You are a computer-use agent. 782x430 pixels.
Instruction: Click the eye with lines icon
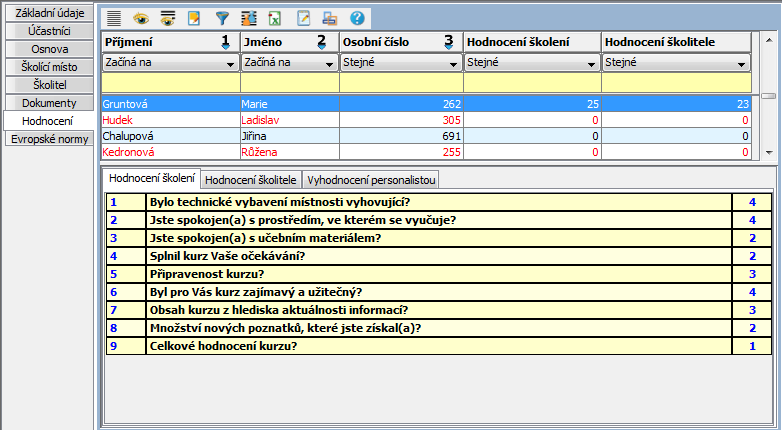click(x=168, y=18)
